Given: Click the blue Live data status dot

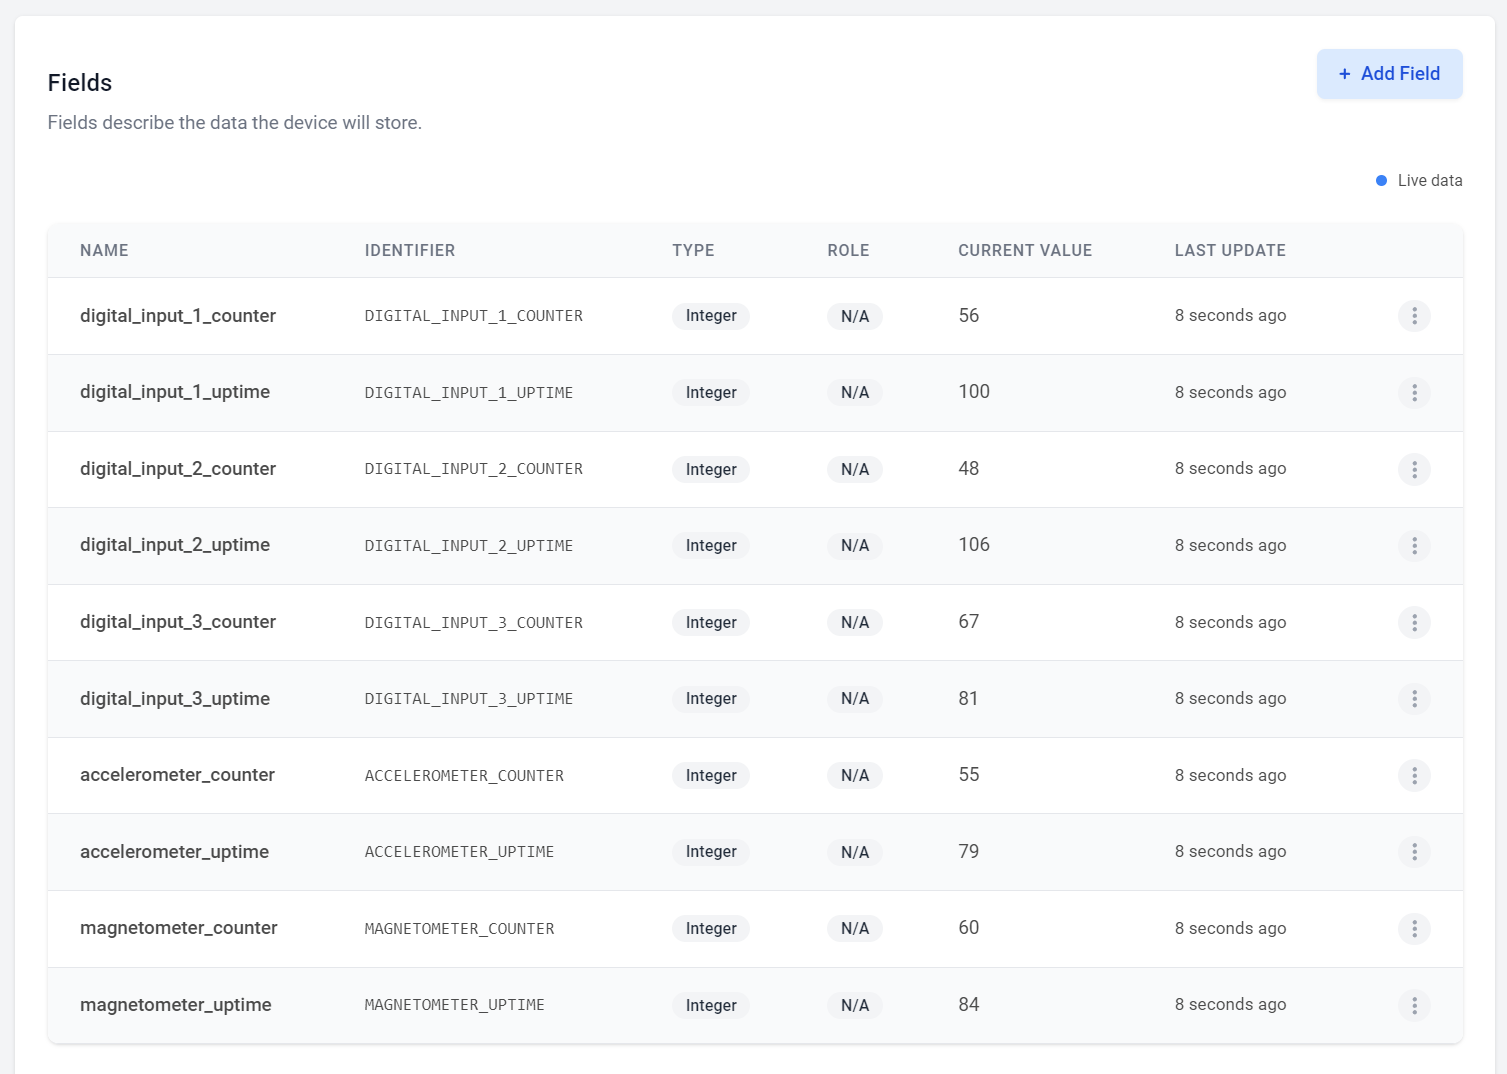Looking at the screenshot, I should pyautogui.click(x=1381, y=180).
